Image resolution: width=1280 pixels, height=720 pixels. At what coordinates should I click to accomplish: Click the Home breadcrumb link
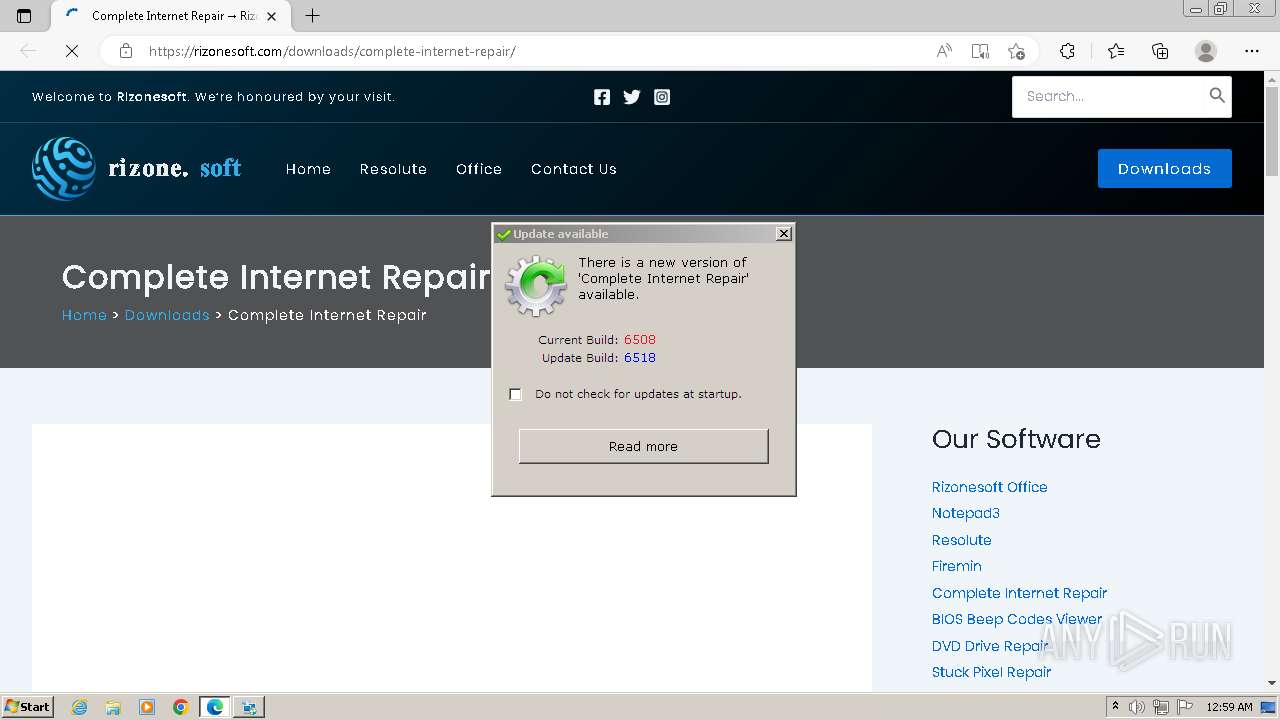84,315
